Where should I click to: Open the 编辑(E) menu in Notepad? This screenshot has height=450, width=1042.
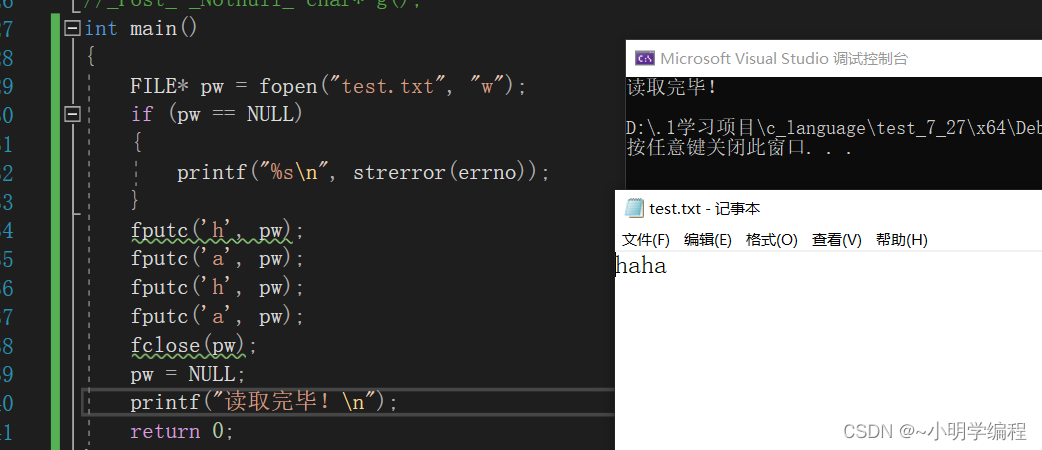pos(708,240)
